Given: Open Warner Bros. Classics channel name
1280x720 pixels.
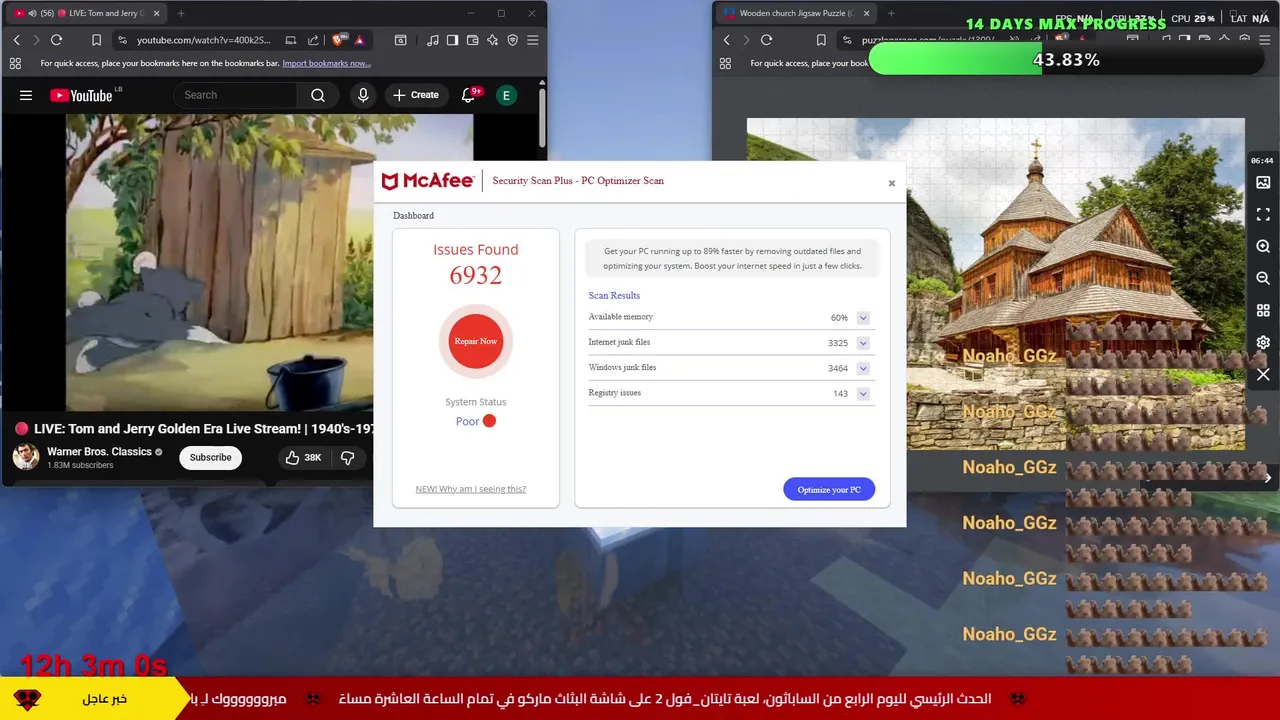Looking at the screenshot, I should [99, 452].
